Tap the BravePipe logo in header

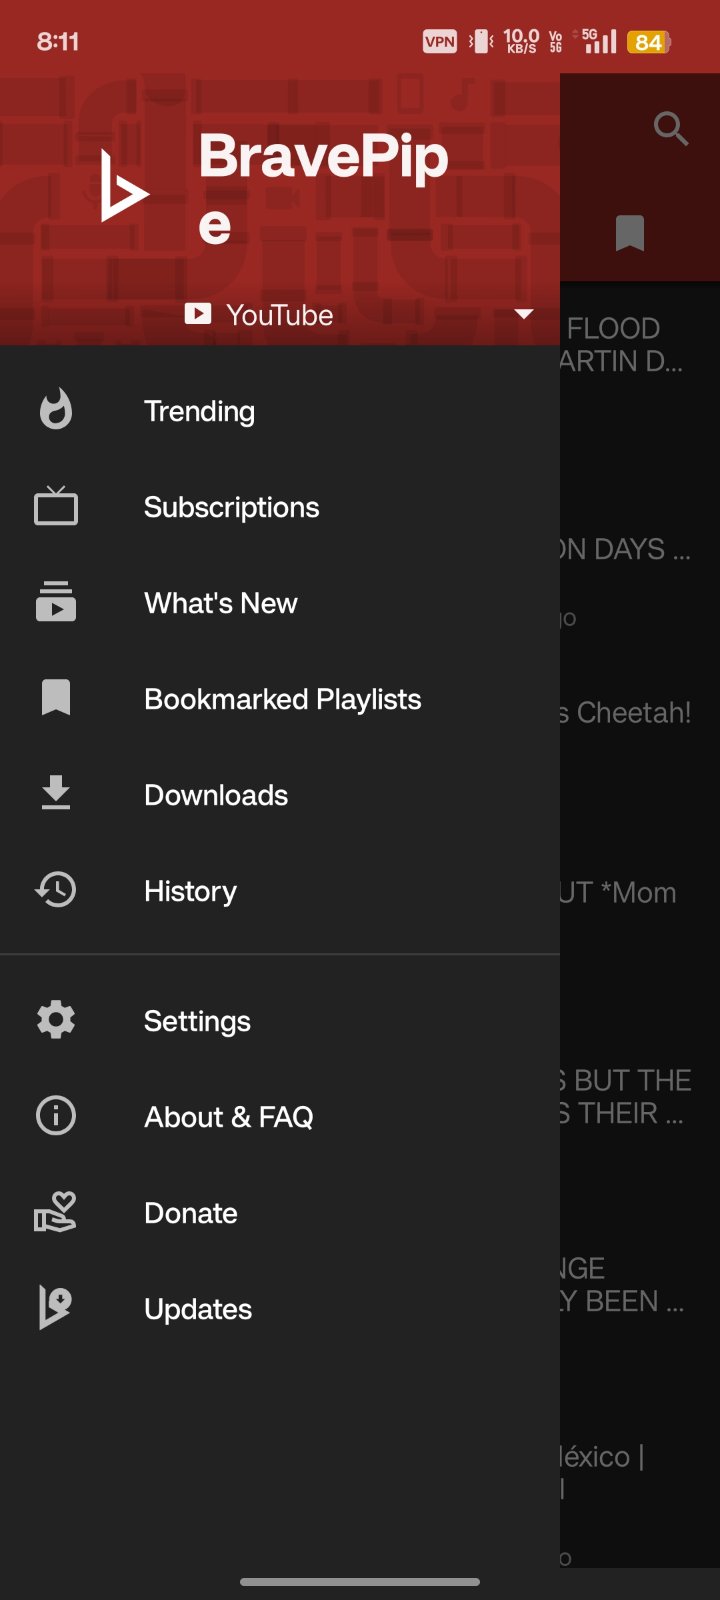pyautogui.click(x=125, y=185)
